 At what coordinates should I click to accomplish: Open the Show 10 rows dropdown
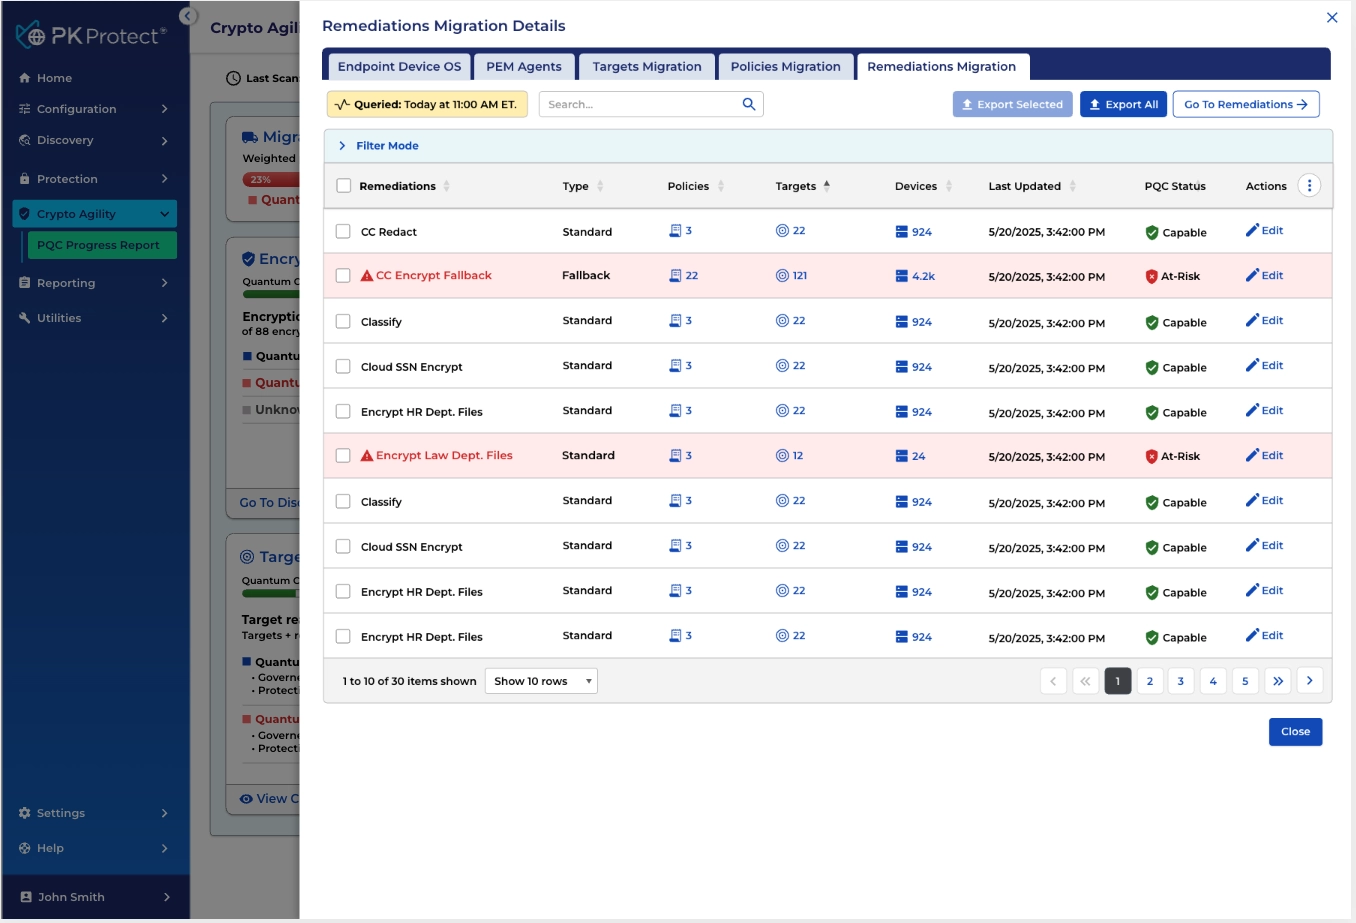click(541, 681)
